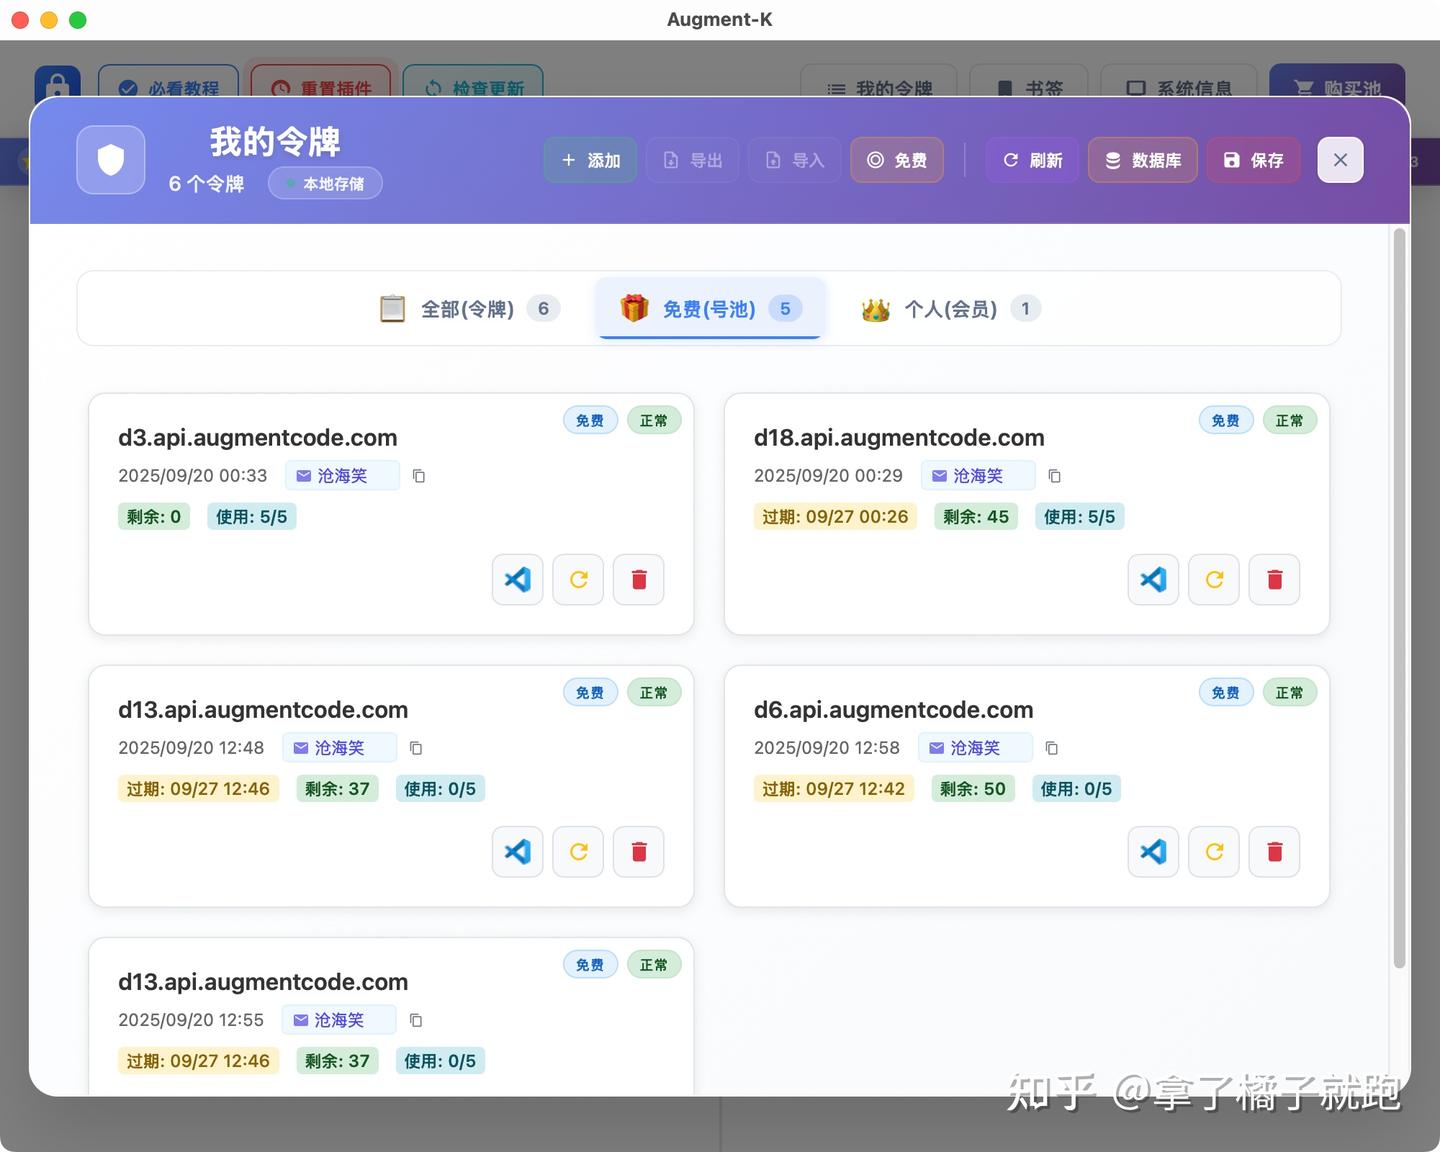Click the shield icon in the dialog header
1440x1152 pixels.
pos(110,159)
